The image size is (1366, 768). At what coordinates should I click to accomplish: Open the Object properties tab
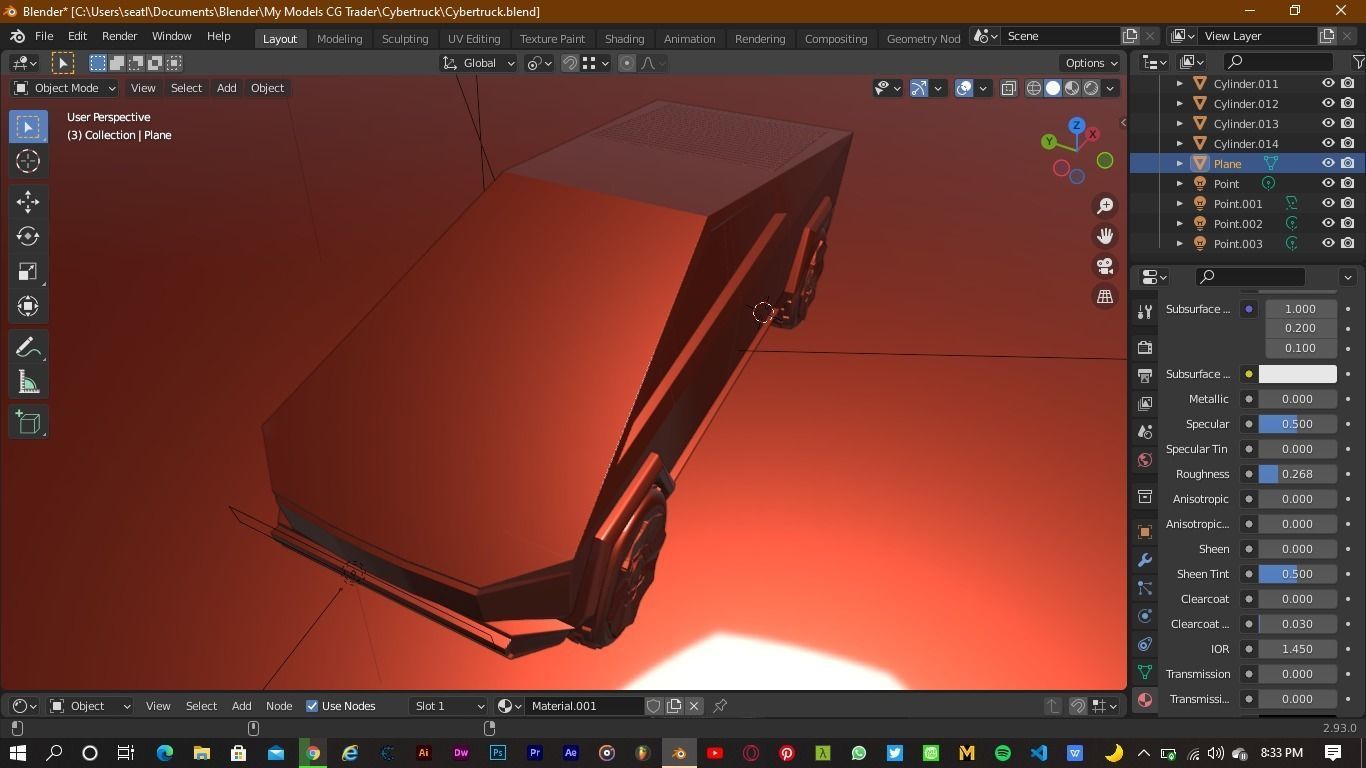click(1145, 531)
